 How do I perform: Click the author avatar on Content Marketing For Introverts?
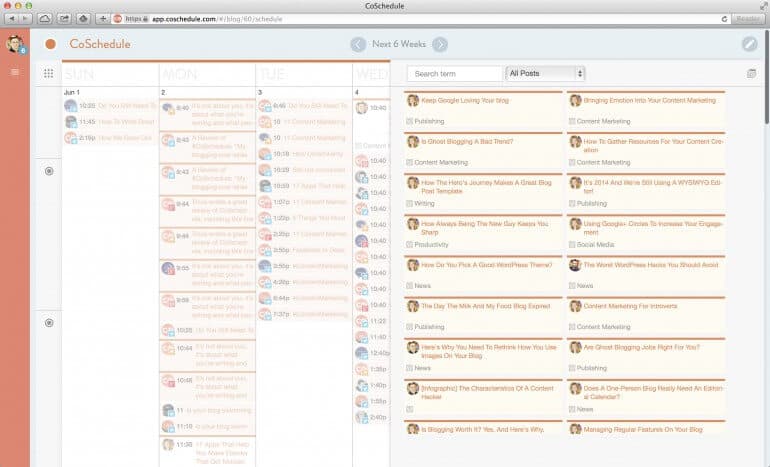click(575, 306)
